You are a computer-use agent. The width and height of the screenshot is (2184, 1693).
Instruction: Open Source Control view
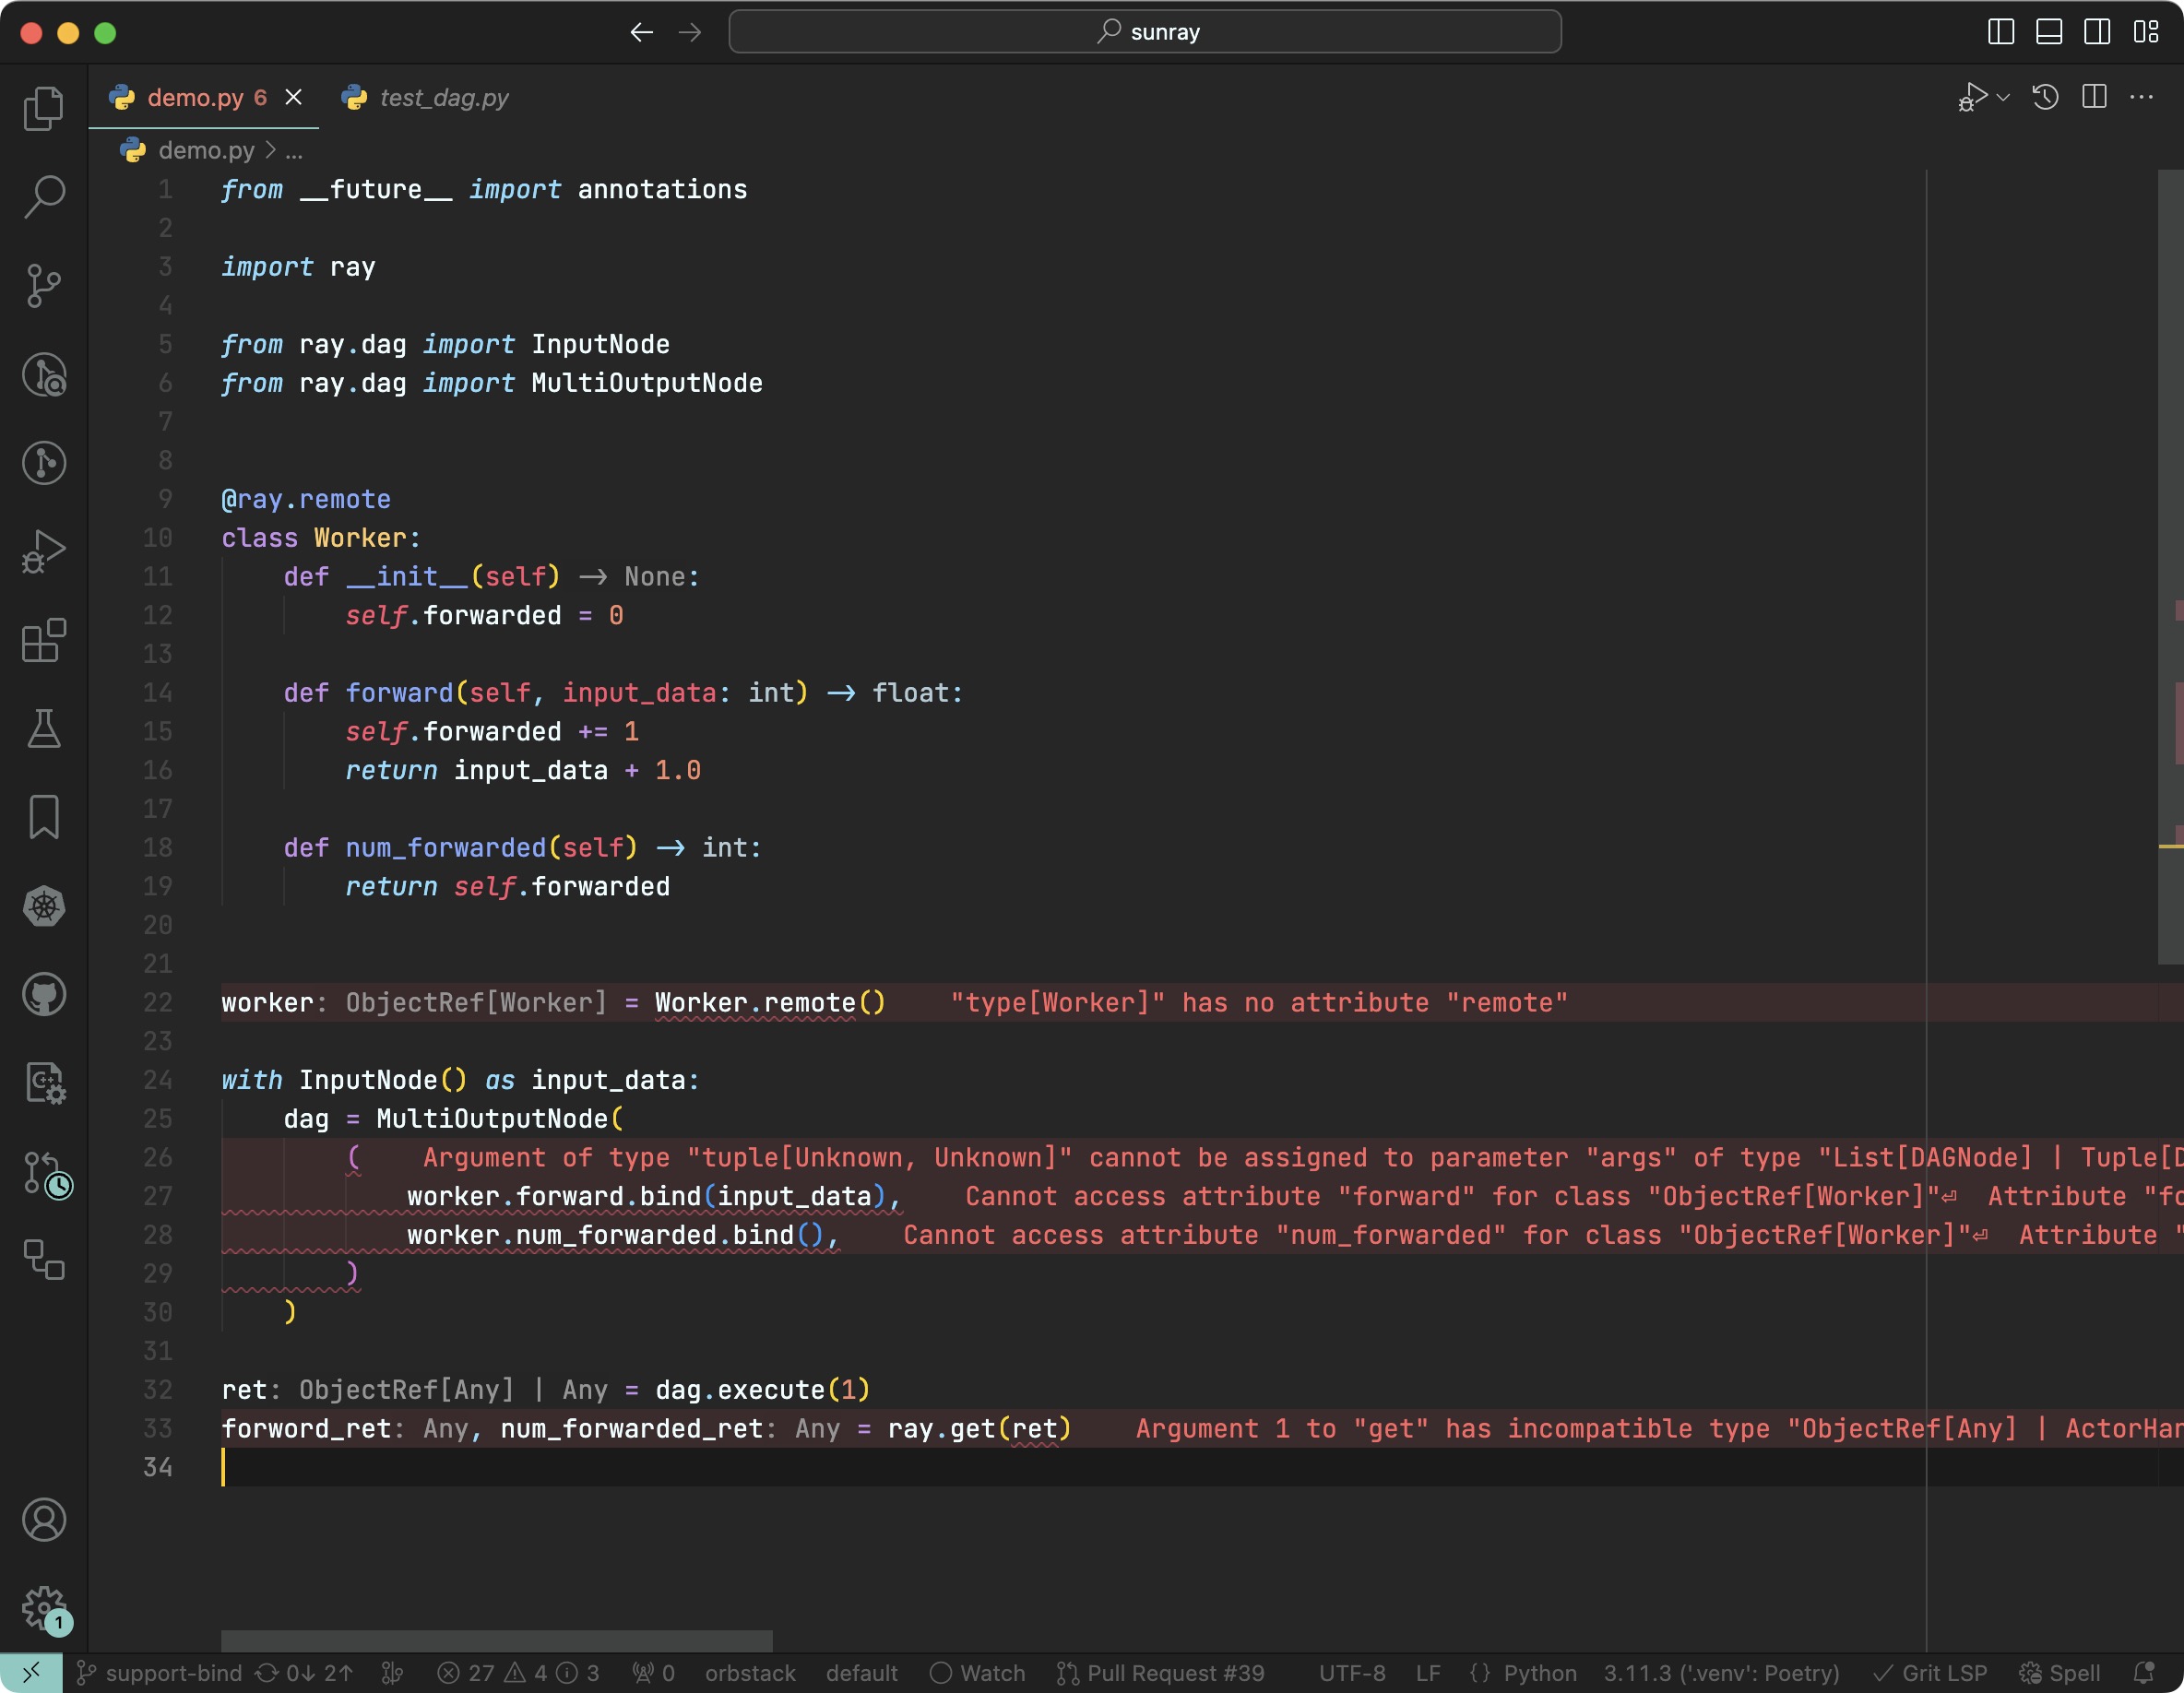click(x=43, y=285)
